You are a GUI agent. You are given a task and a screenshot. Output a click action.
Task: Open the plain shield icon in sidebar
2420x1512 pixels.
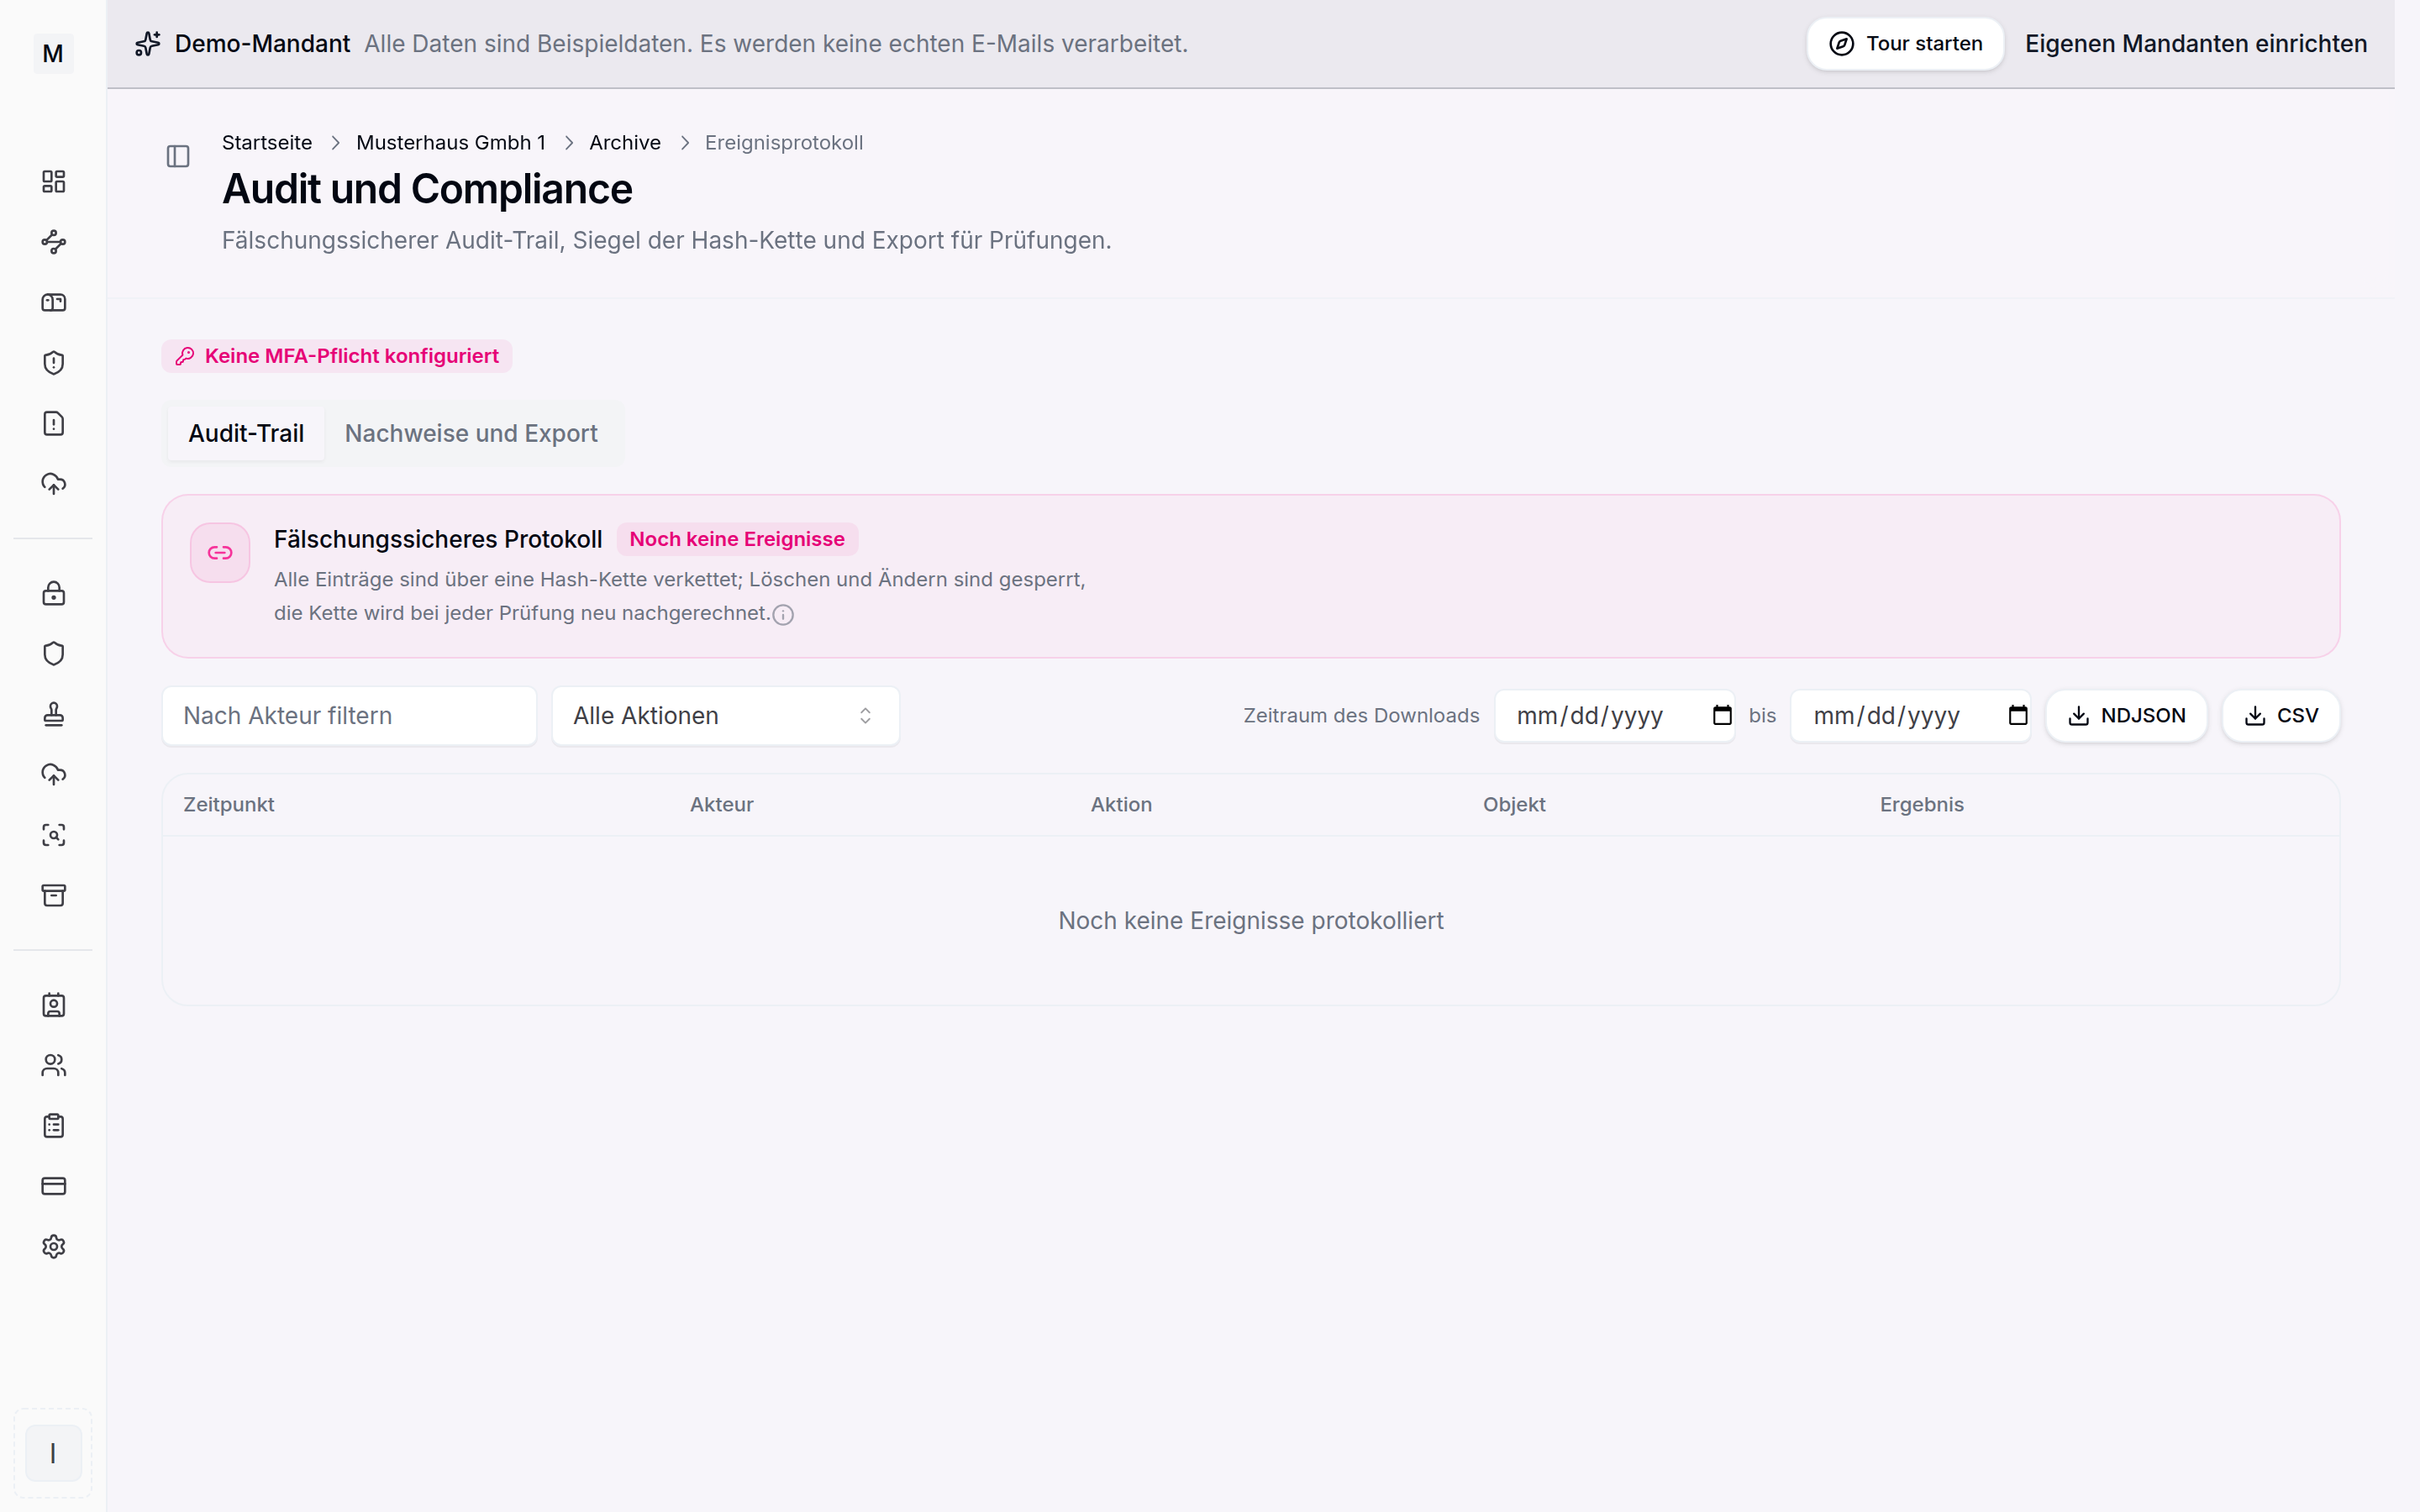click(53, 654)
